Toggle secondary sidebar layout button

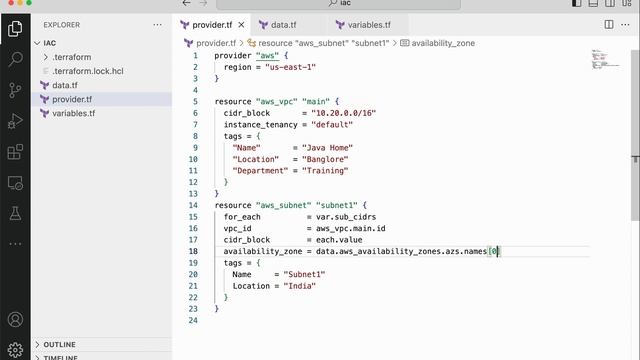point(610,3)
